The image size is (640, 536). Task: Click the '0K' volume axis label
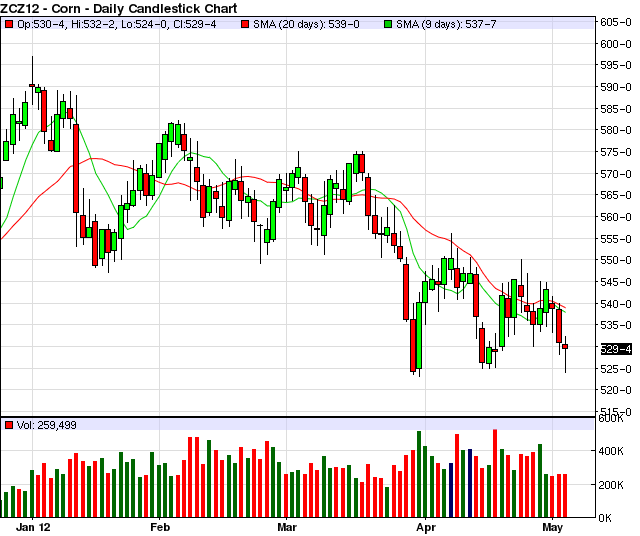tap(605, 518)
